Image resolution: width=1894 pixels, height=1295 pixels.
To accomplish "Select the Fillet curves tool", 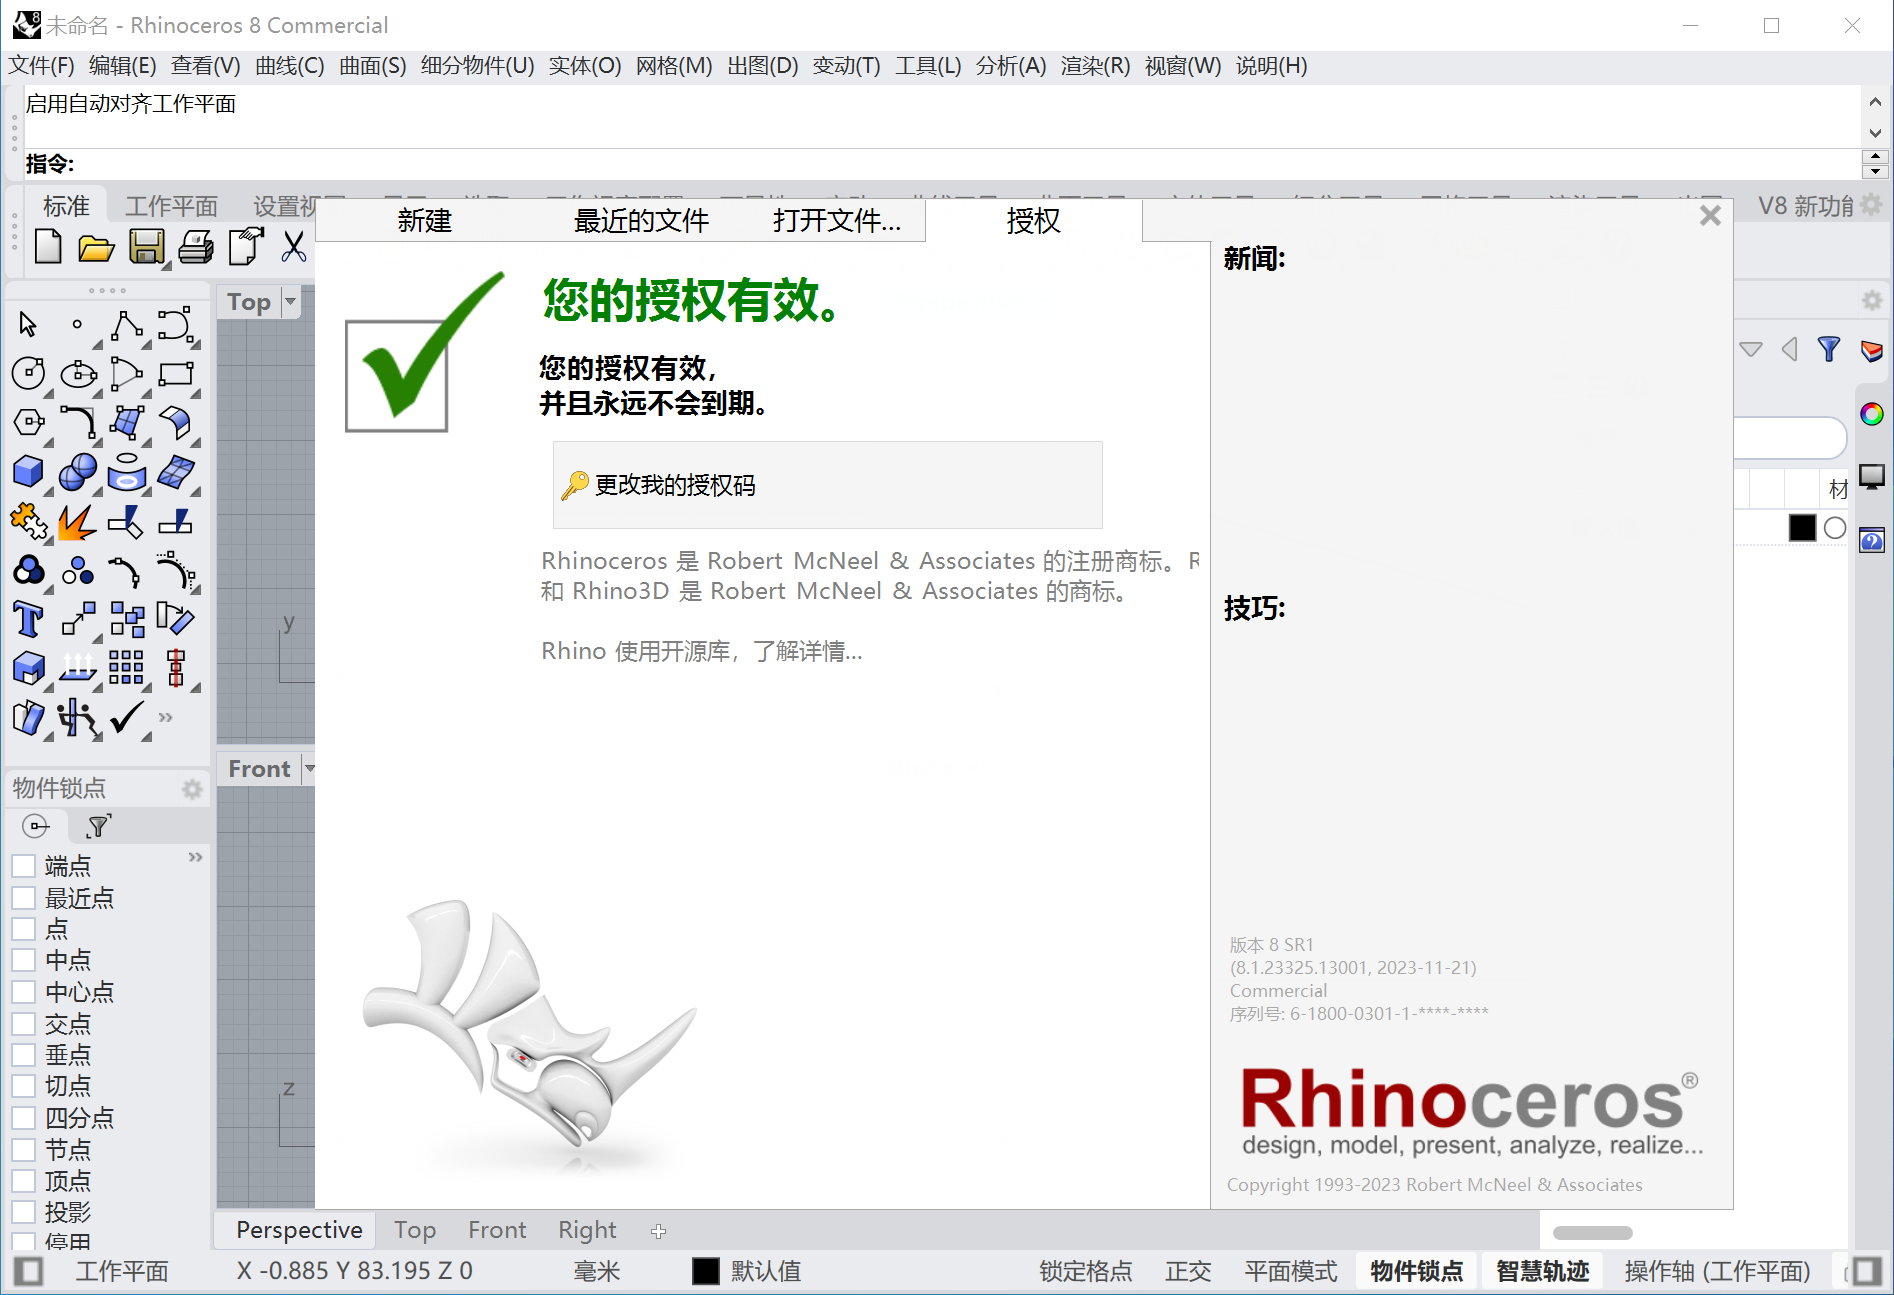I will (x=78, y=422).
